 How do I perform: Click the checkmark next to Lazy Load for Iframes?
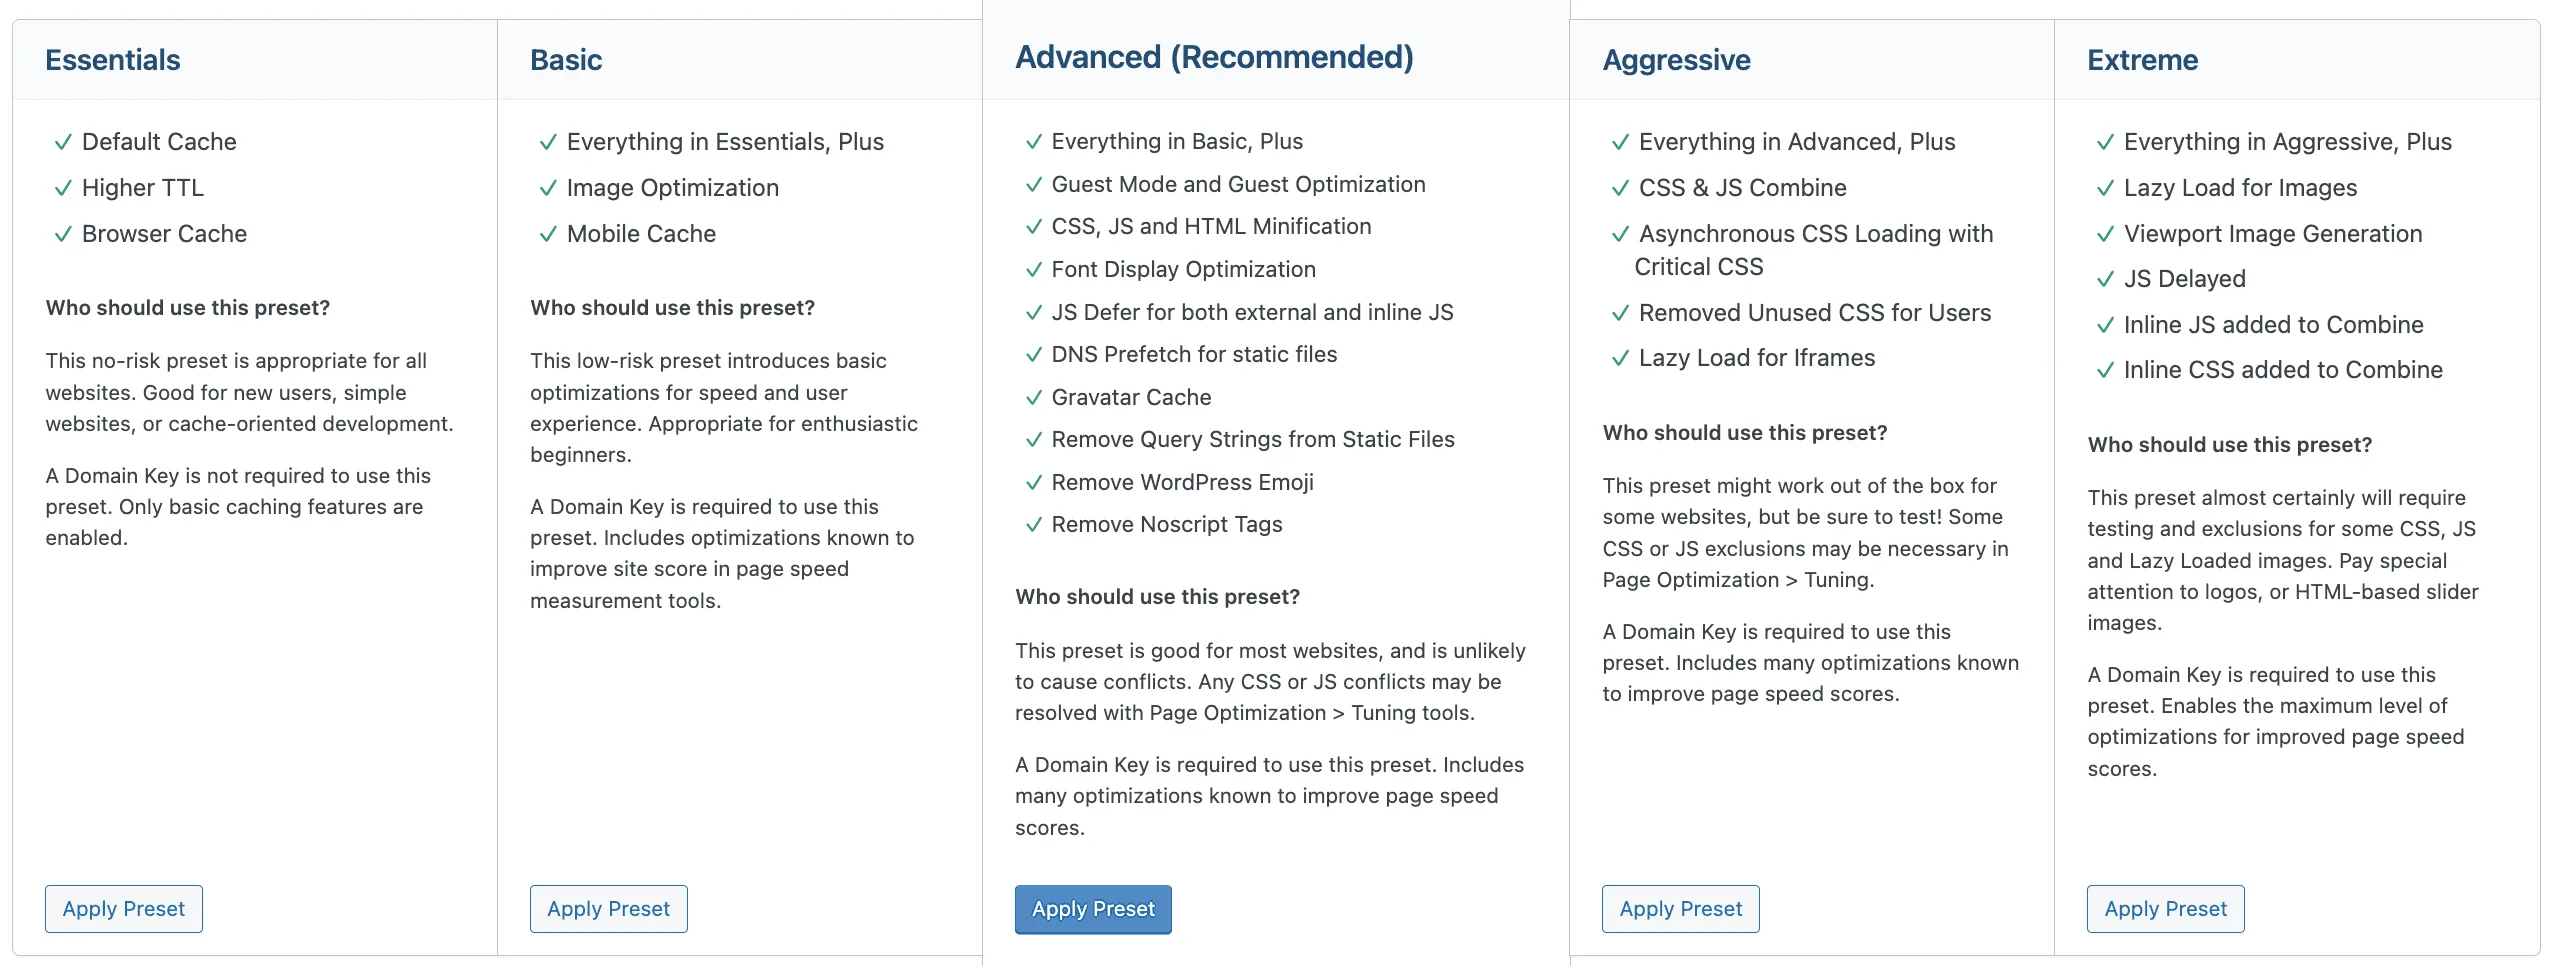click(1620, 358)
